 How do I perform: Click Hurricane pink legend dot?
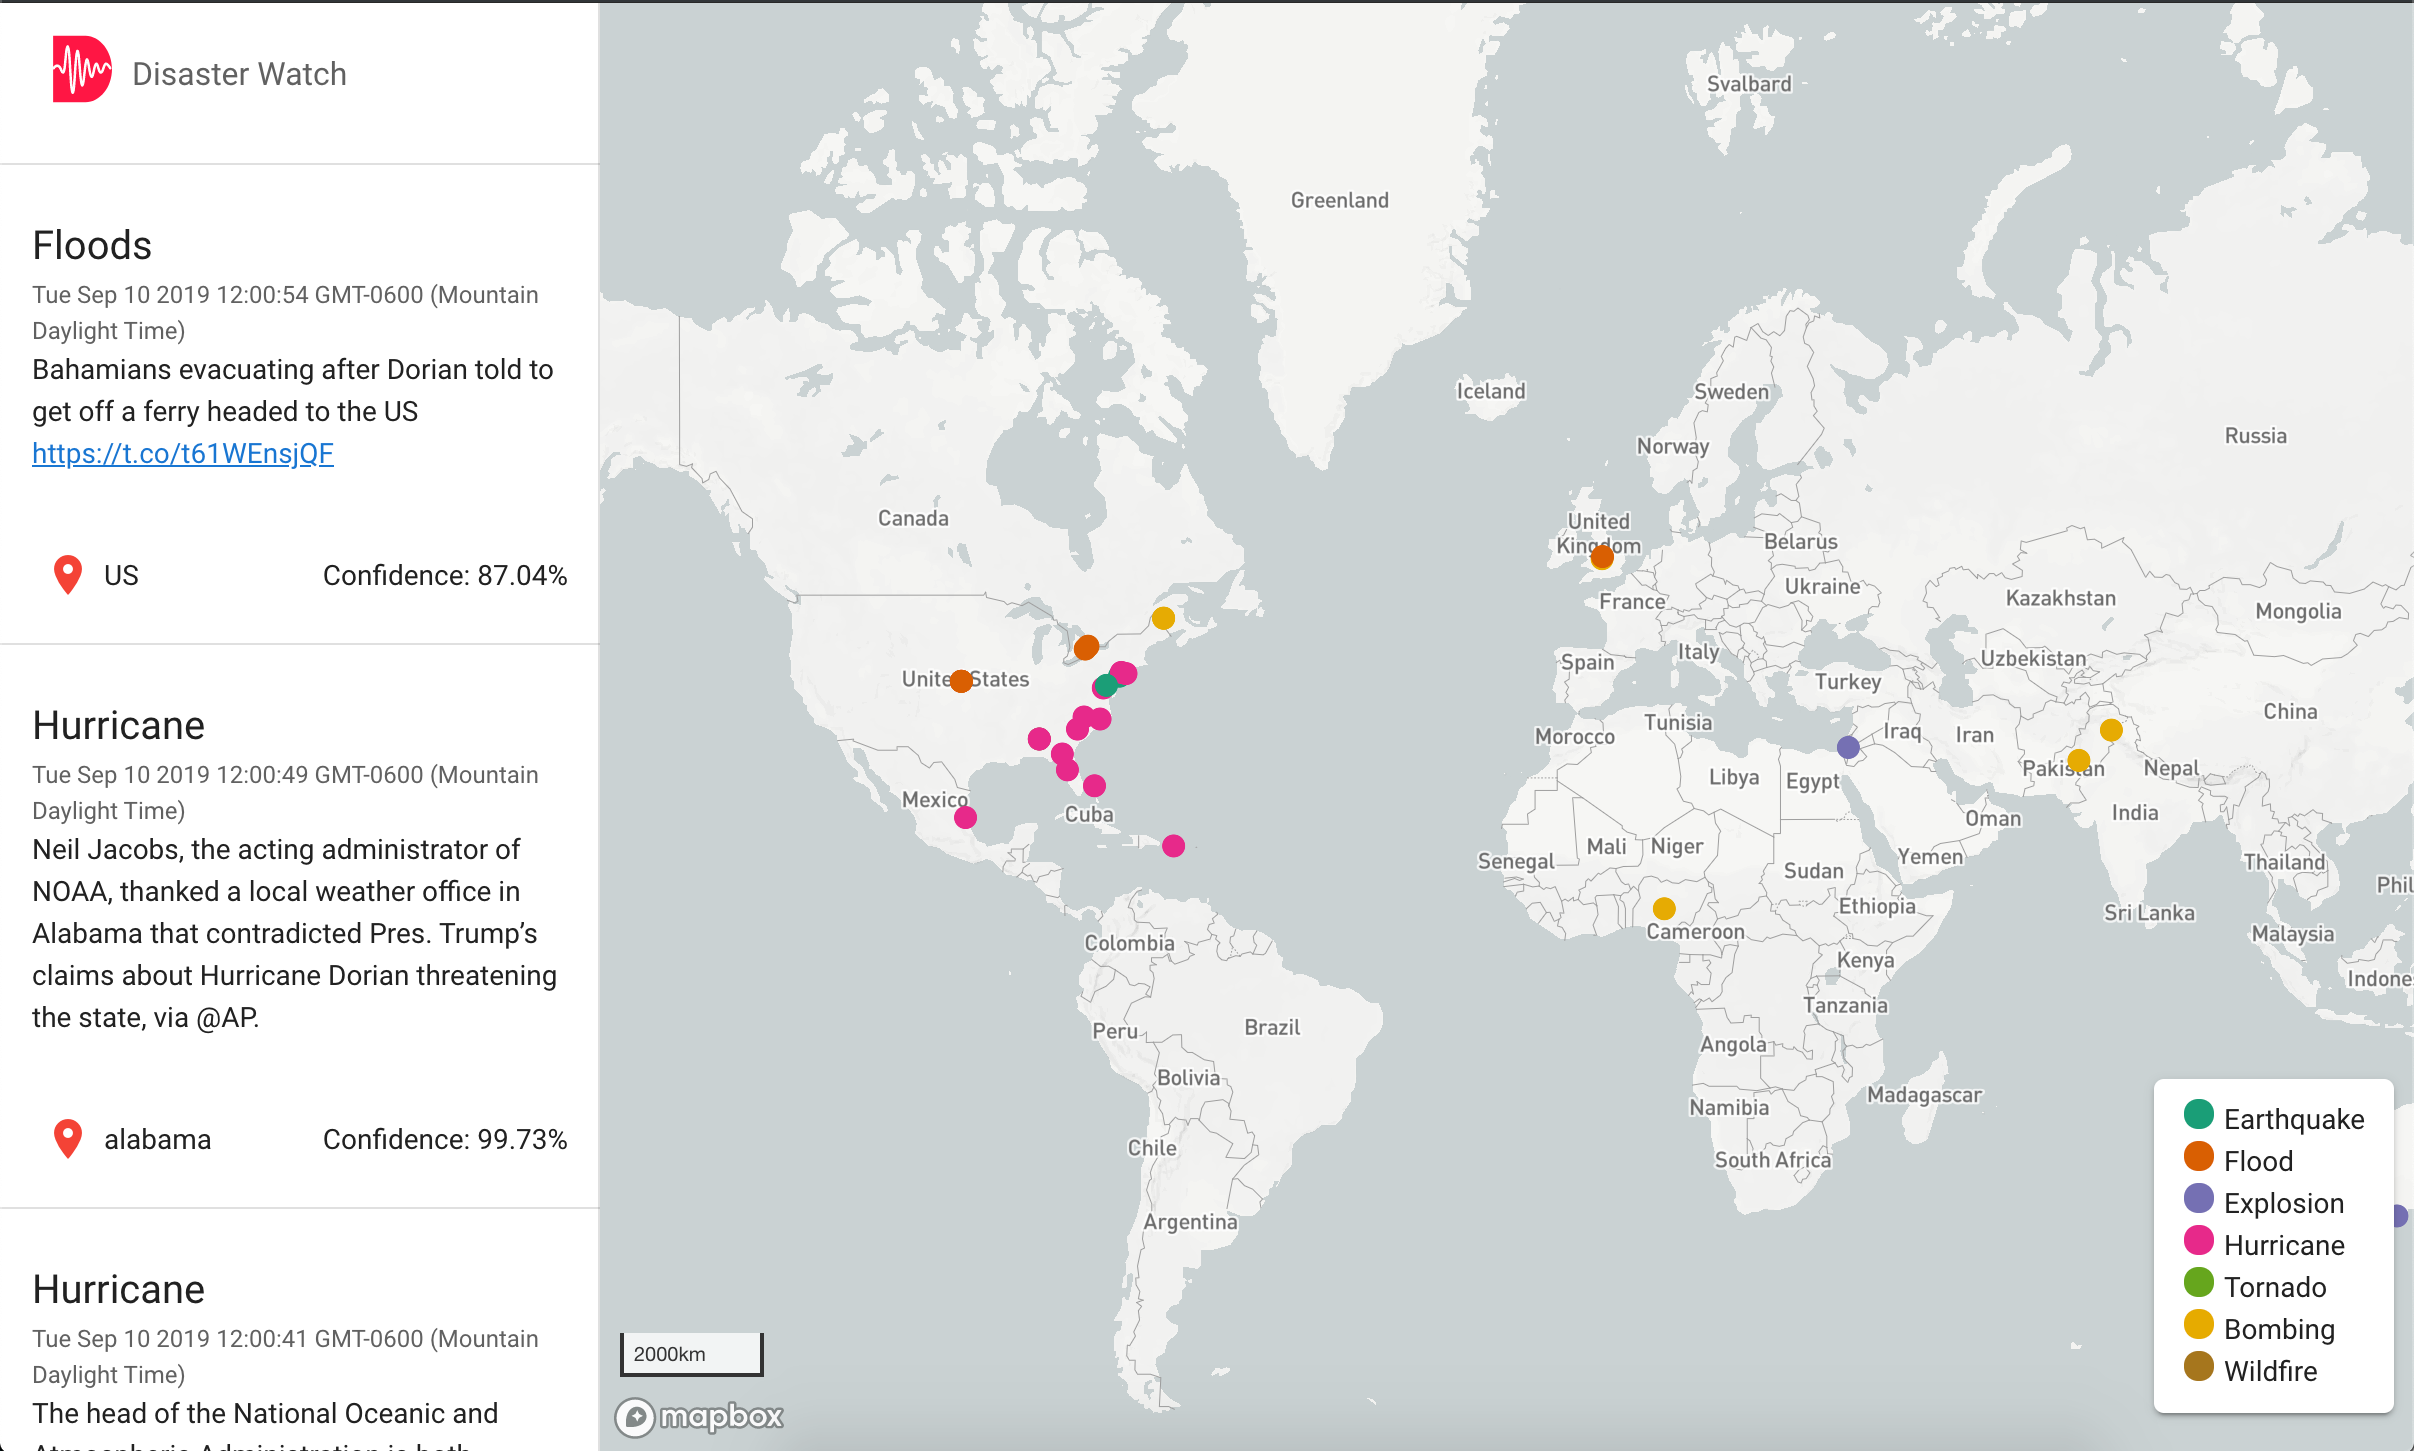tap(2198, 1241)
